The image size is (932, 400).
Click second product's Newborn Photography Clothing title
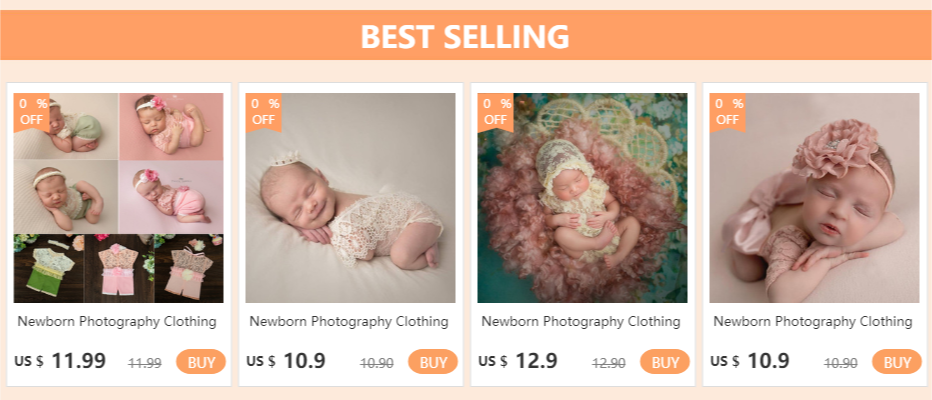click(349, 322)
